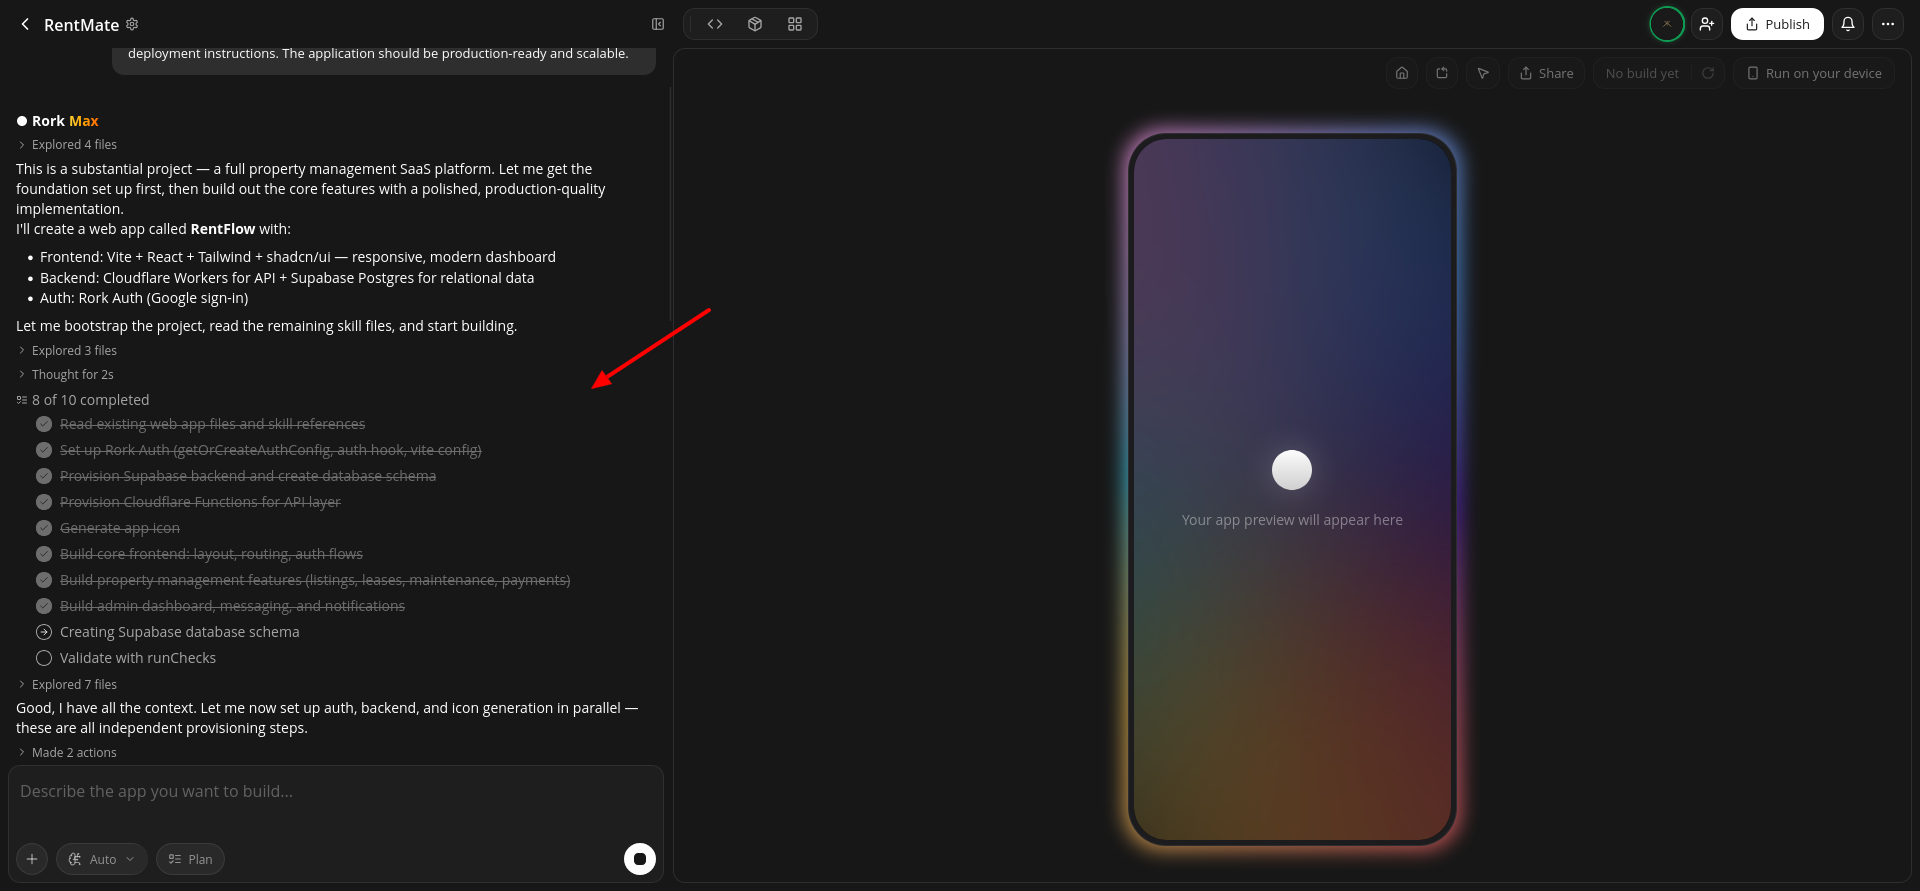The height and width of the screenshot is (891, 1920).
Task: Click 'Creating Supabase database schema' text
Action: [180, 632]
